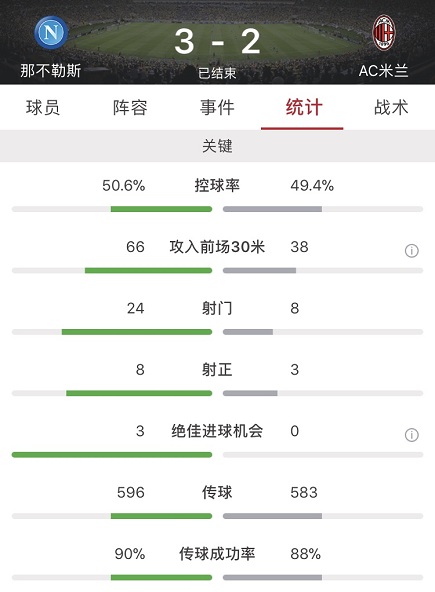Tap the gray AC Milan 射门 bar
Image resolution: width=435 pixels, height=592 pixels.
click(x=248, y=332)
